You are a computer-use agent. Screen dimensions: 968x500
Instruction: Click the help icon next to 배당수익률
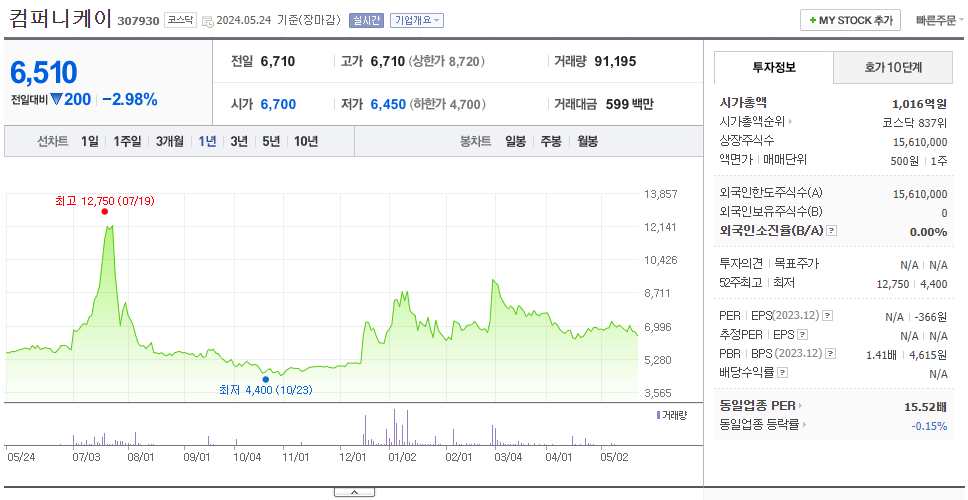(x=783, y=373)
